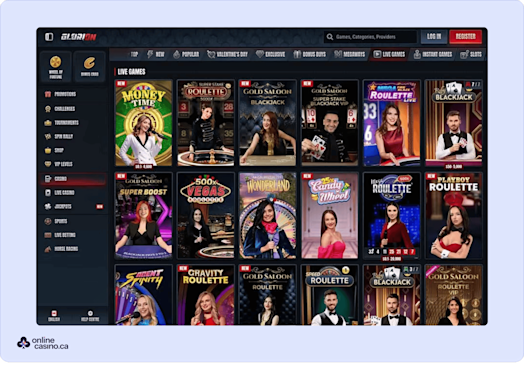This screenshot has height=372, width=524.
Task: Open the Speed Roulette game
Action: (330, 295)
